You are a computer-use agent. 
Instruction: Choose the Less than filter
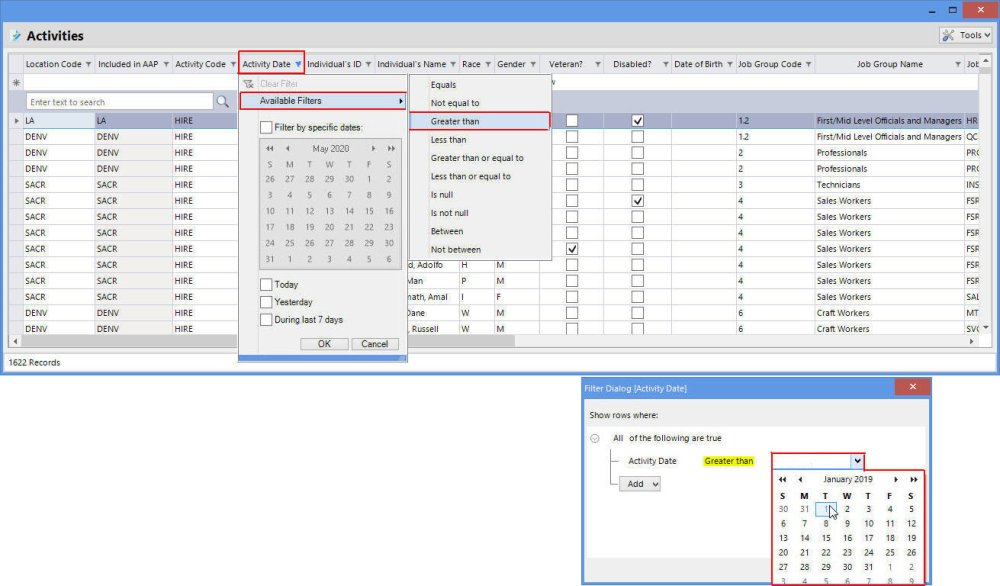pos(448,140)
